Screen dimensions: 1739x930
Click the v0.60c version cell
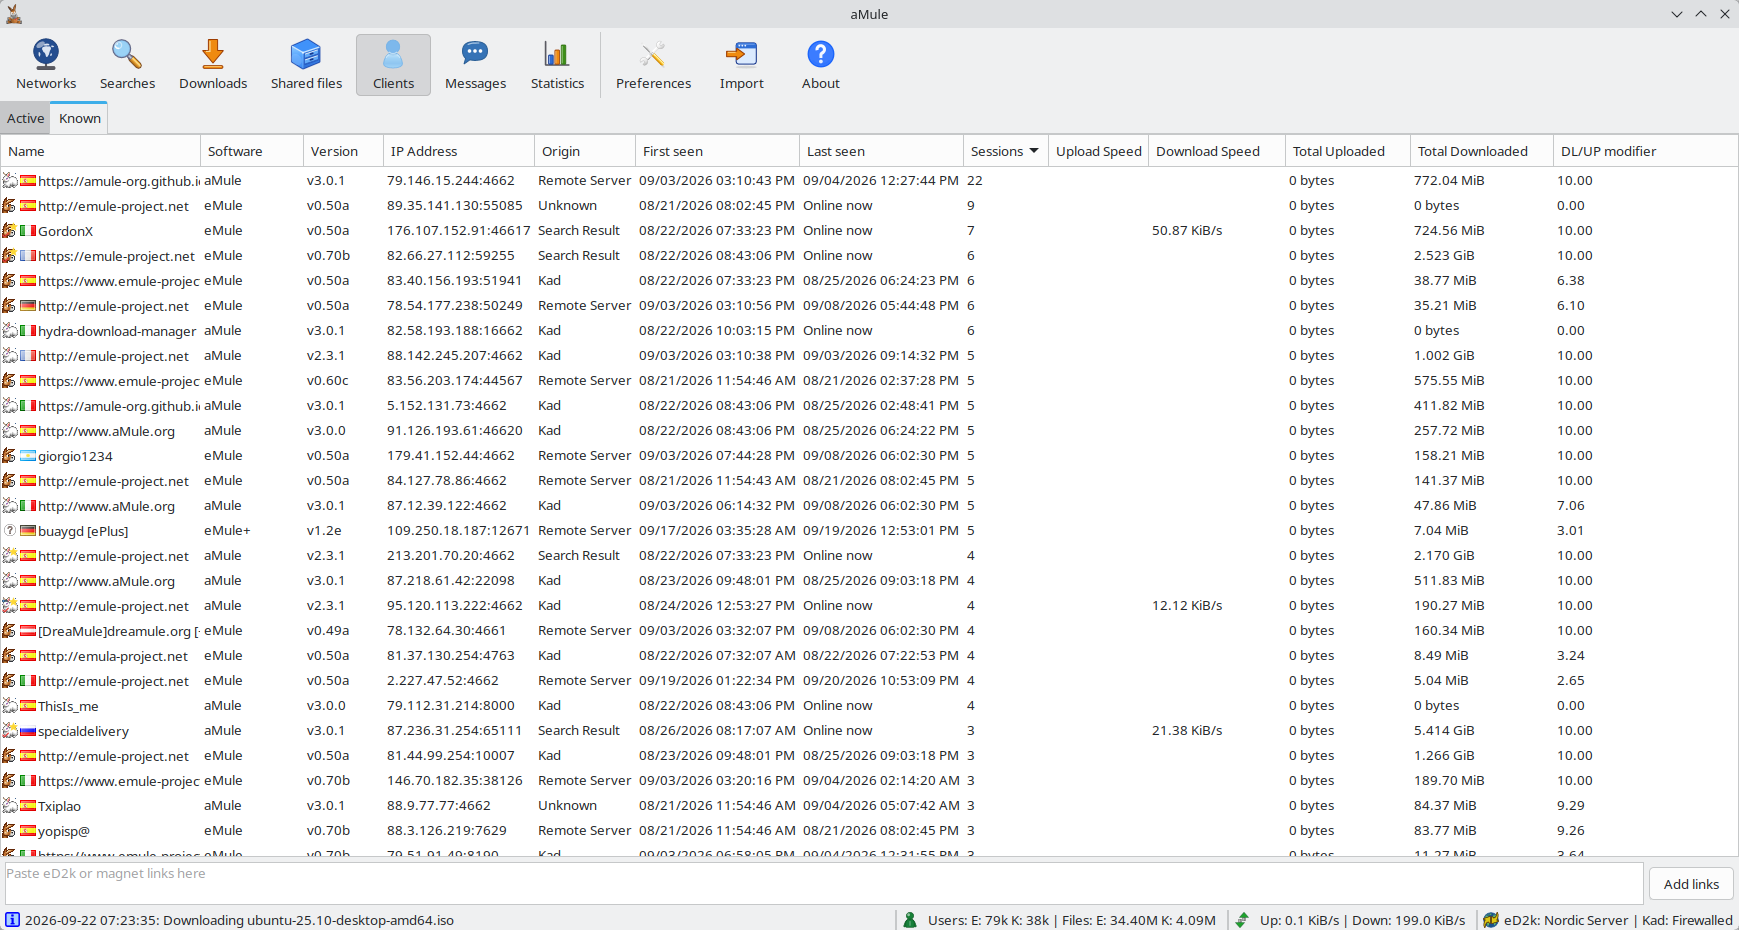(x=328, y=381)
